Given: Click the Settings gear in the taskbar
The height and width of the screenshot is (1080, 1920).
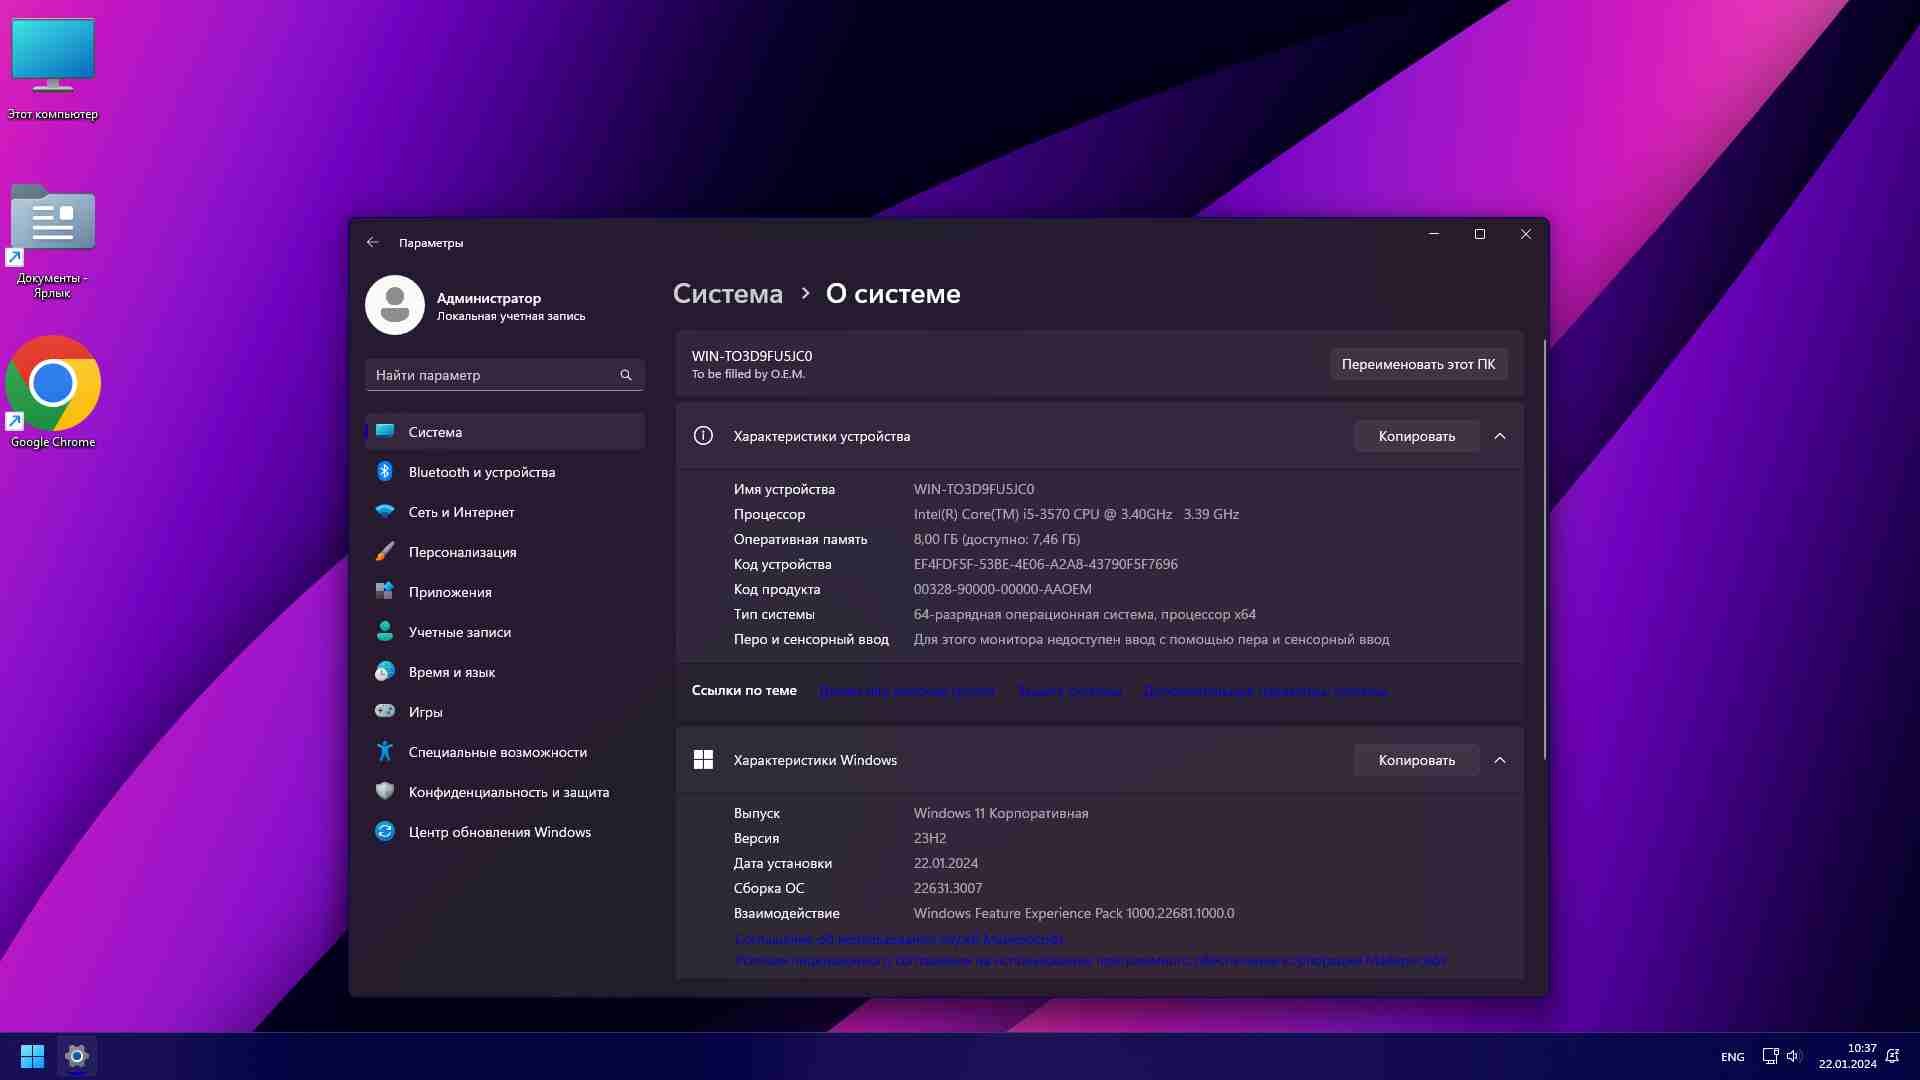Looking at the screenshot, I should click(x=77, y=1056).
